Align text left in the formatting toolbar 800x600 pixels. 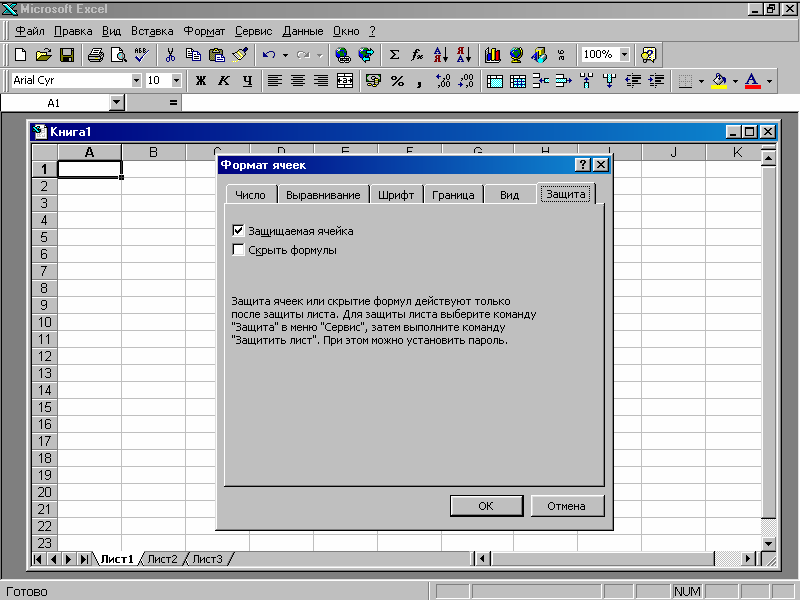click(275, 81)
